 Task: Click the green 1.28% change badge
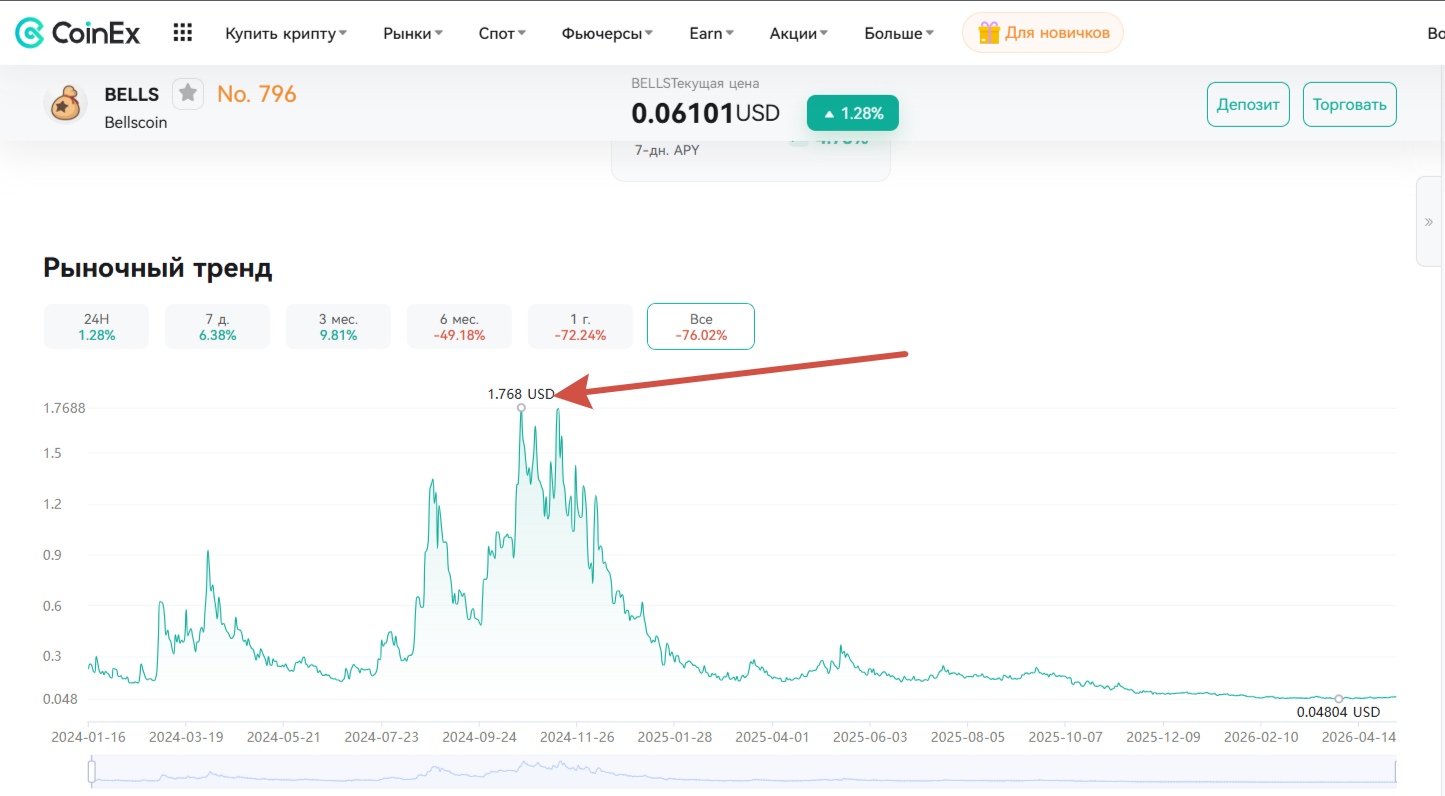[x=853, y=113]
